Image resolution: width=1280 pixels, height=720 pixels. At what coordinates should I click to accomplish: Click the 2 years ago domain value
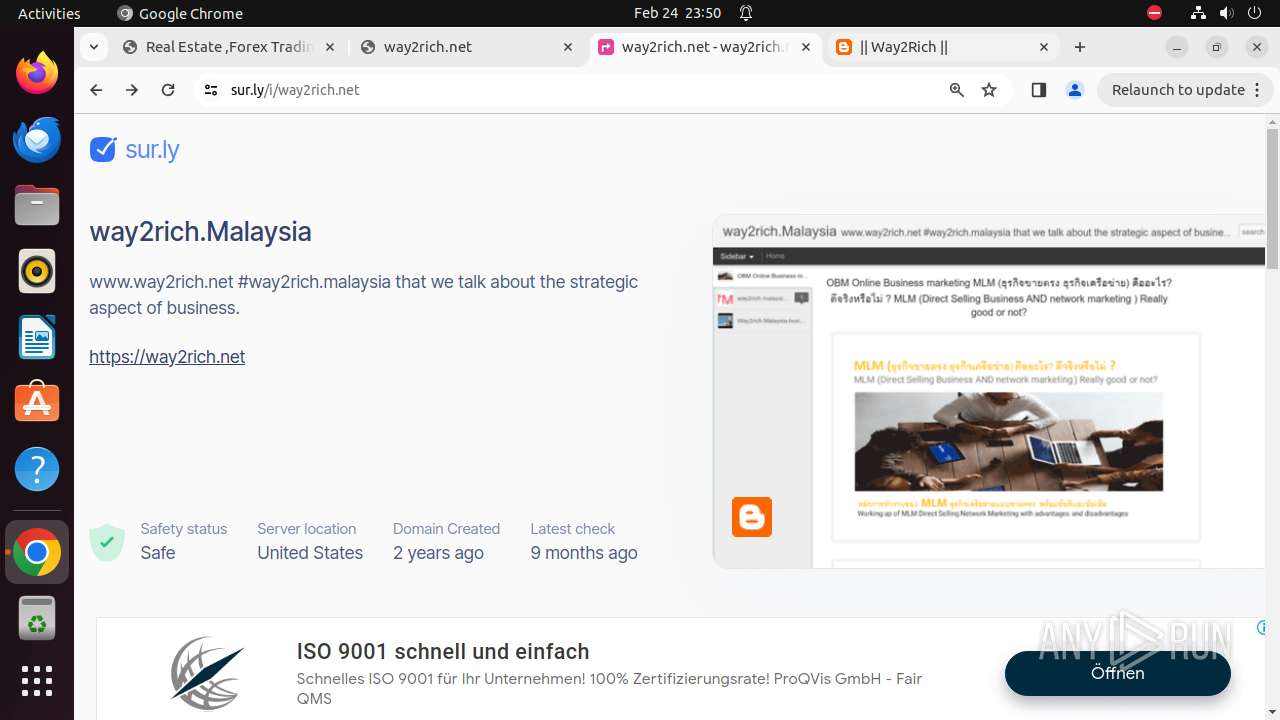pos(438,553)
